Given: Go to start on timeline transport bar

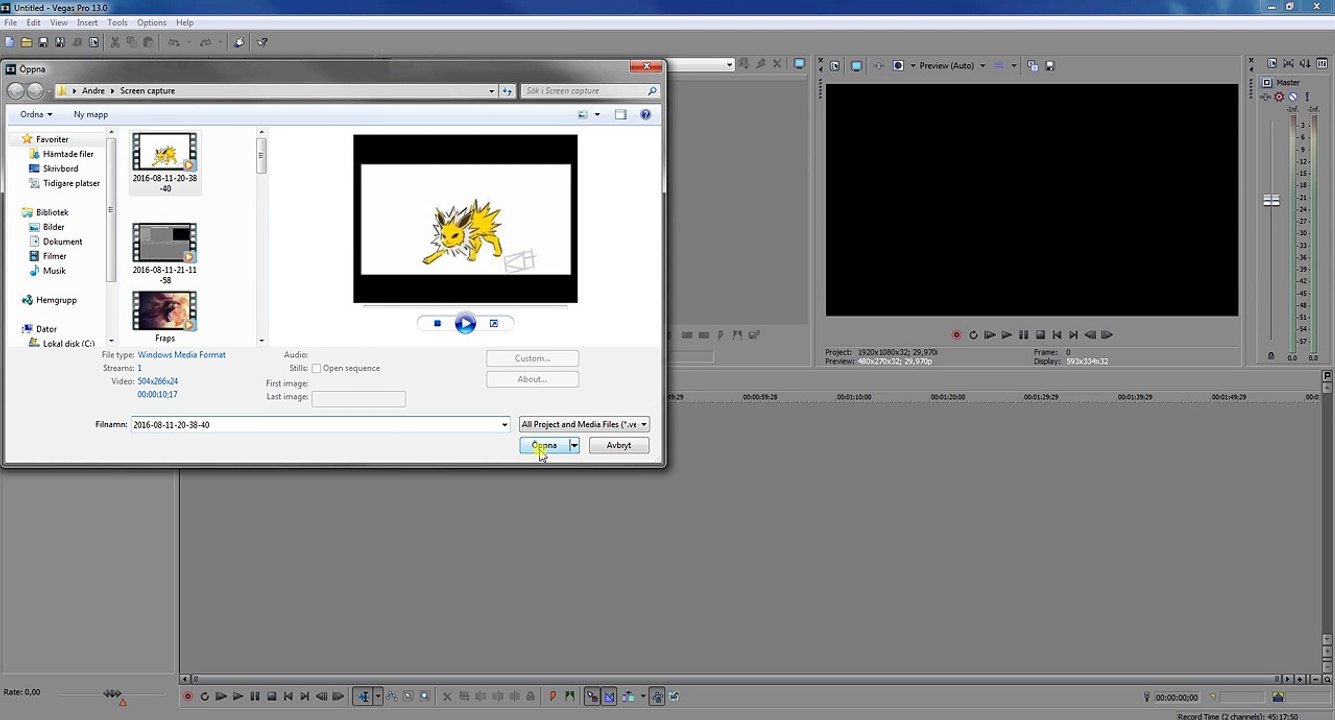Looking at the screenshot, I should (x=288, y=696).
